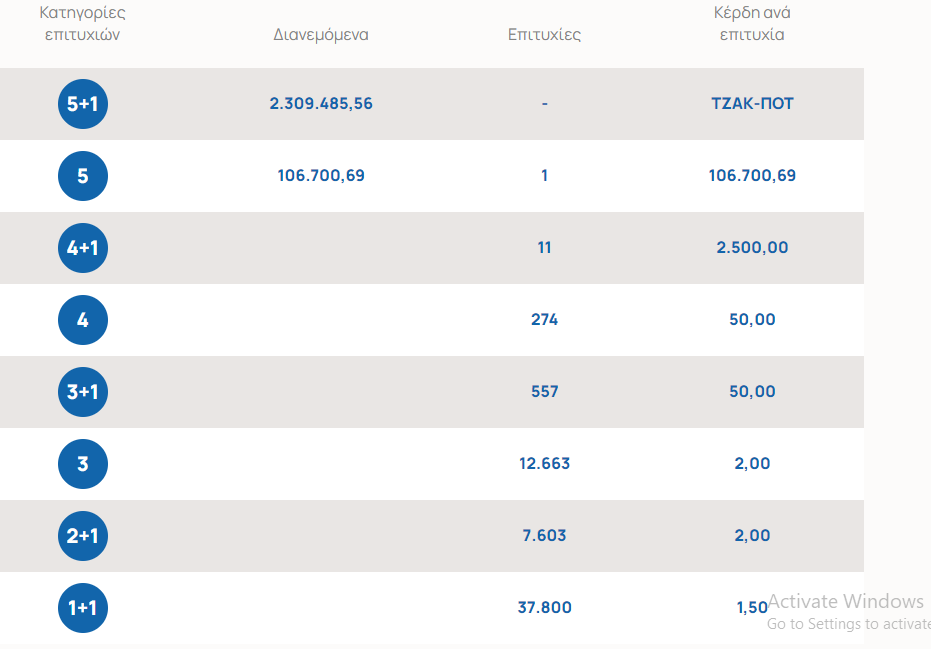Click the 2.309.485,56 distributed amount
931x649 pixels.
[x=321, y=104]
